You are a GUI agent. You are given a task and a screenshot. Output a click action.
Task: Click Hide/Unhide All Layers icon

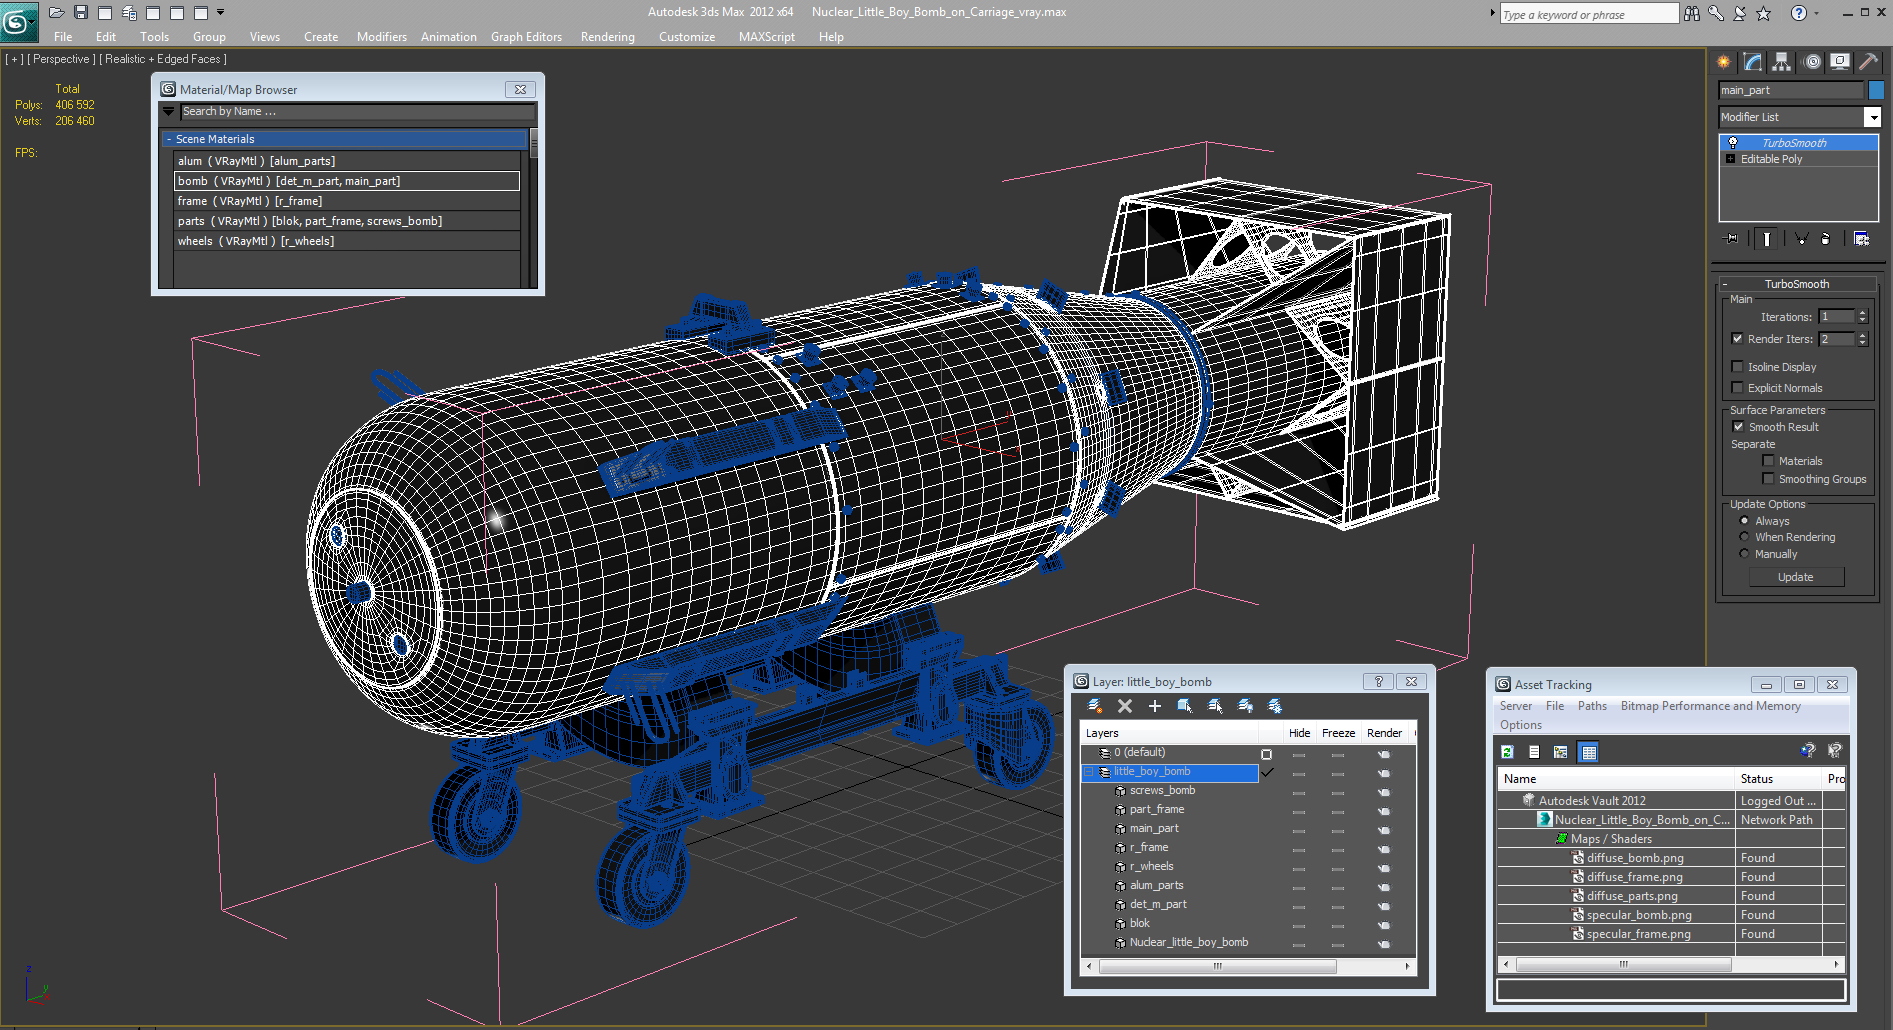tap(1245, 706)
